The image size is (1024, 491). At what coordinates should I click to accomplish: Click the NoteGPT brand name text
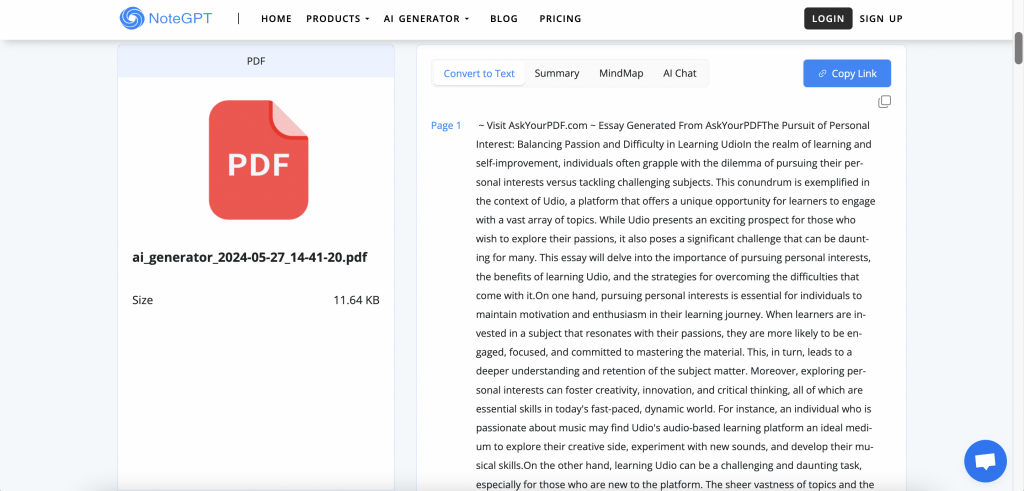click(180, 18)
